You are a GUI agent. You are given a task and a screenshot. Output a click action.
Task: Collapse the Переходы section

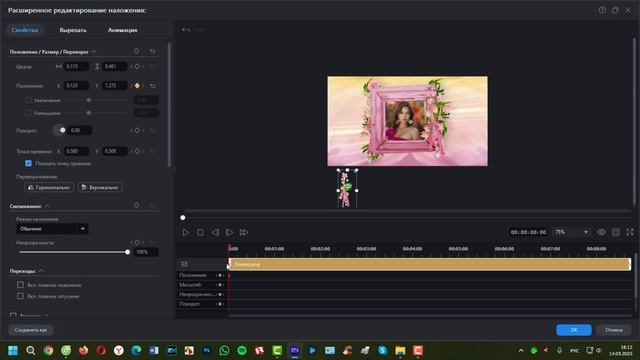pyautogui.click(x=41, y=271)
